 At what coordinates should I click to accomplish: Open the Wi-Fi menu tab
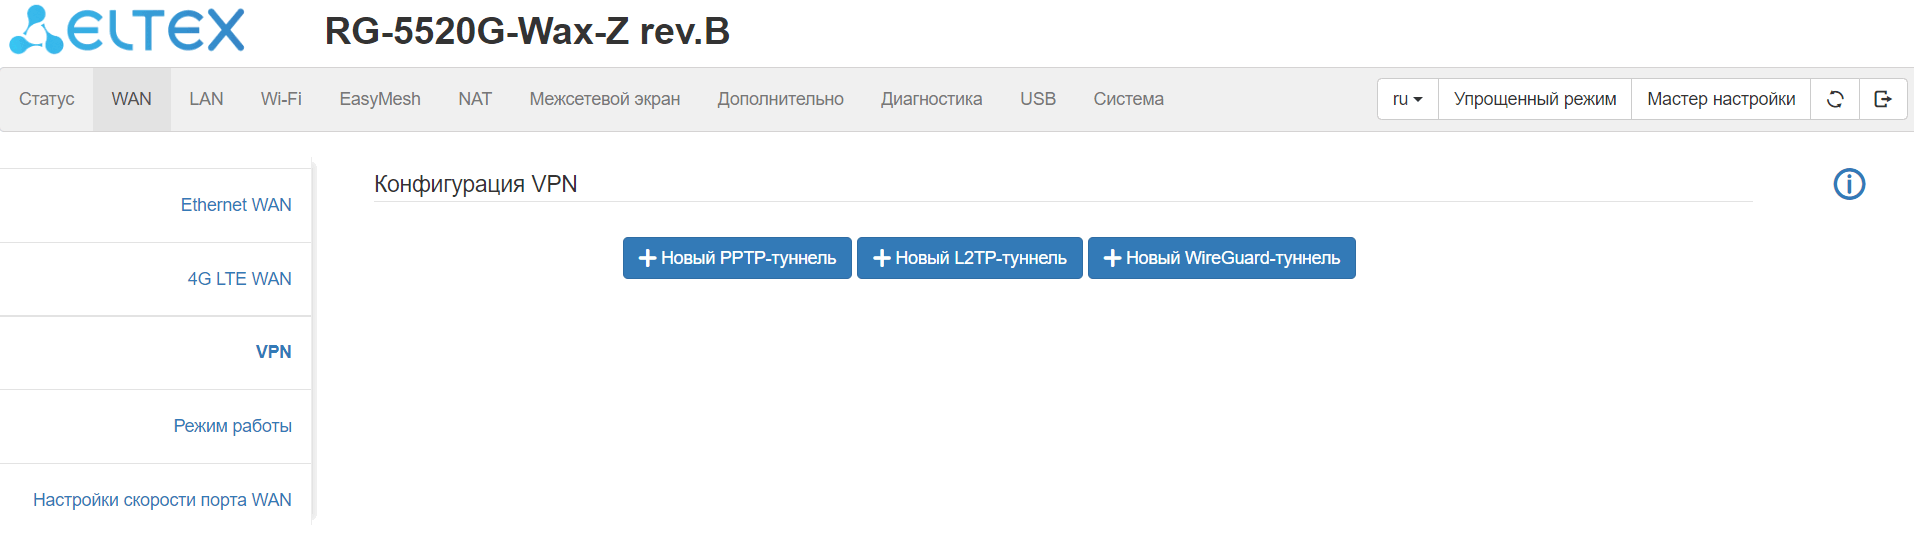pyautogui.click(x=281, y=99)
